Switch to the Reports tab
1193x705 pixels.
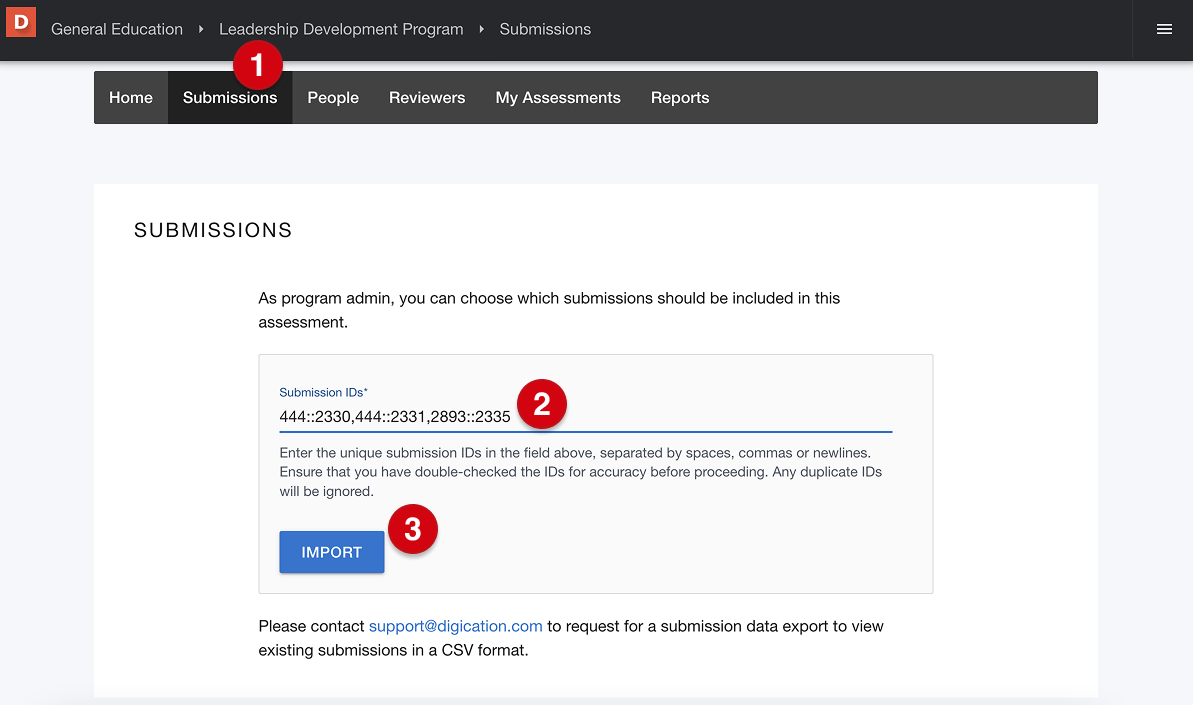point(680,98)
